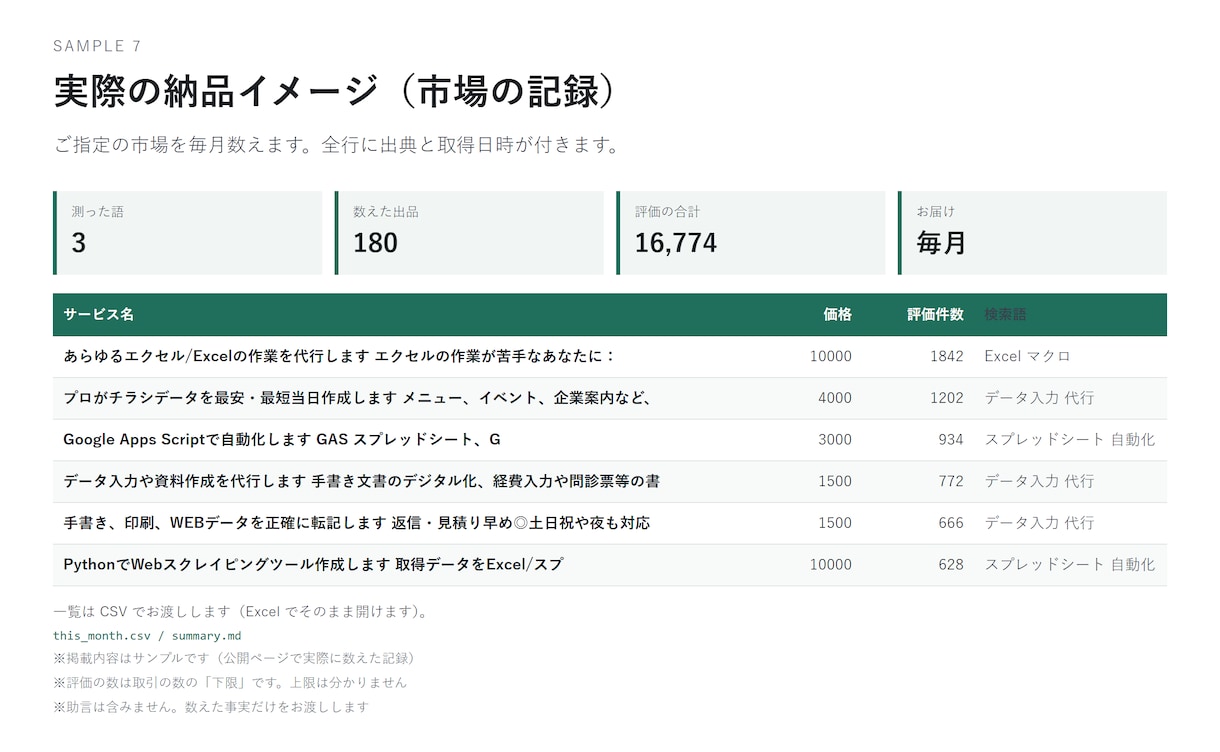Click price 1500 in the データ入力や資料作成 row

(835, 482)
